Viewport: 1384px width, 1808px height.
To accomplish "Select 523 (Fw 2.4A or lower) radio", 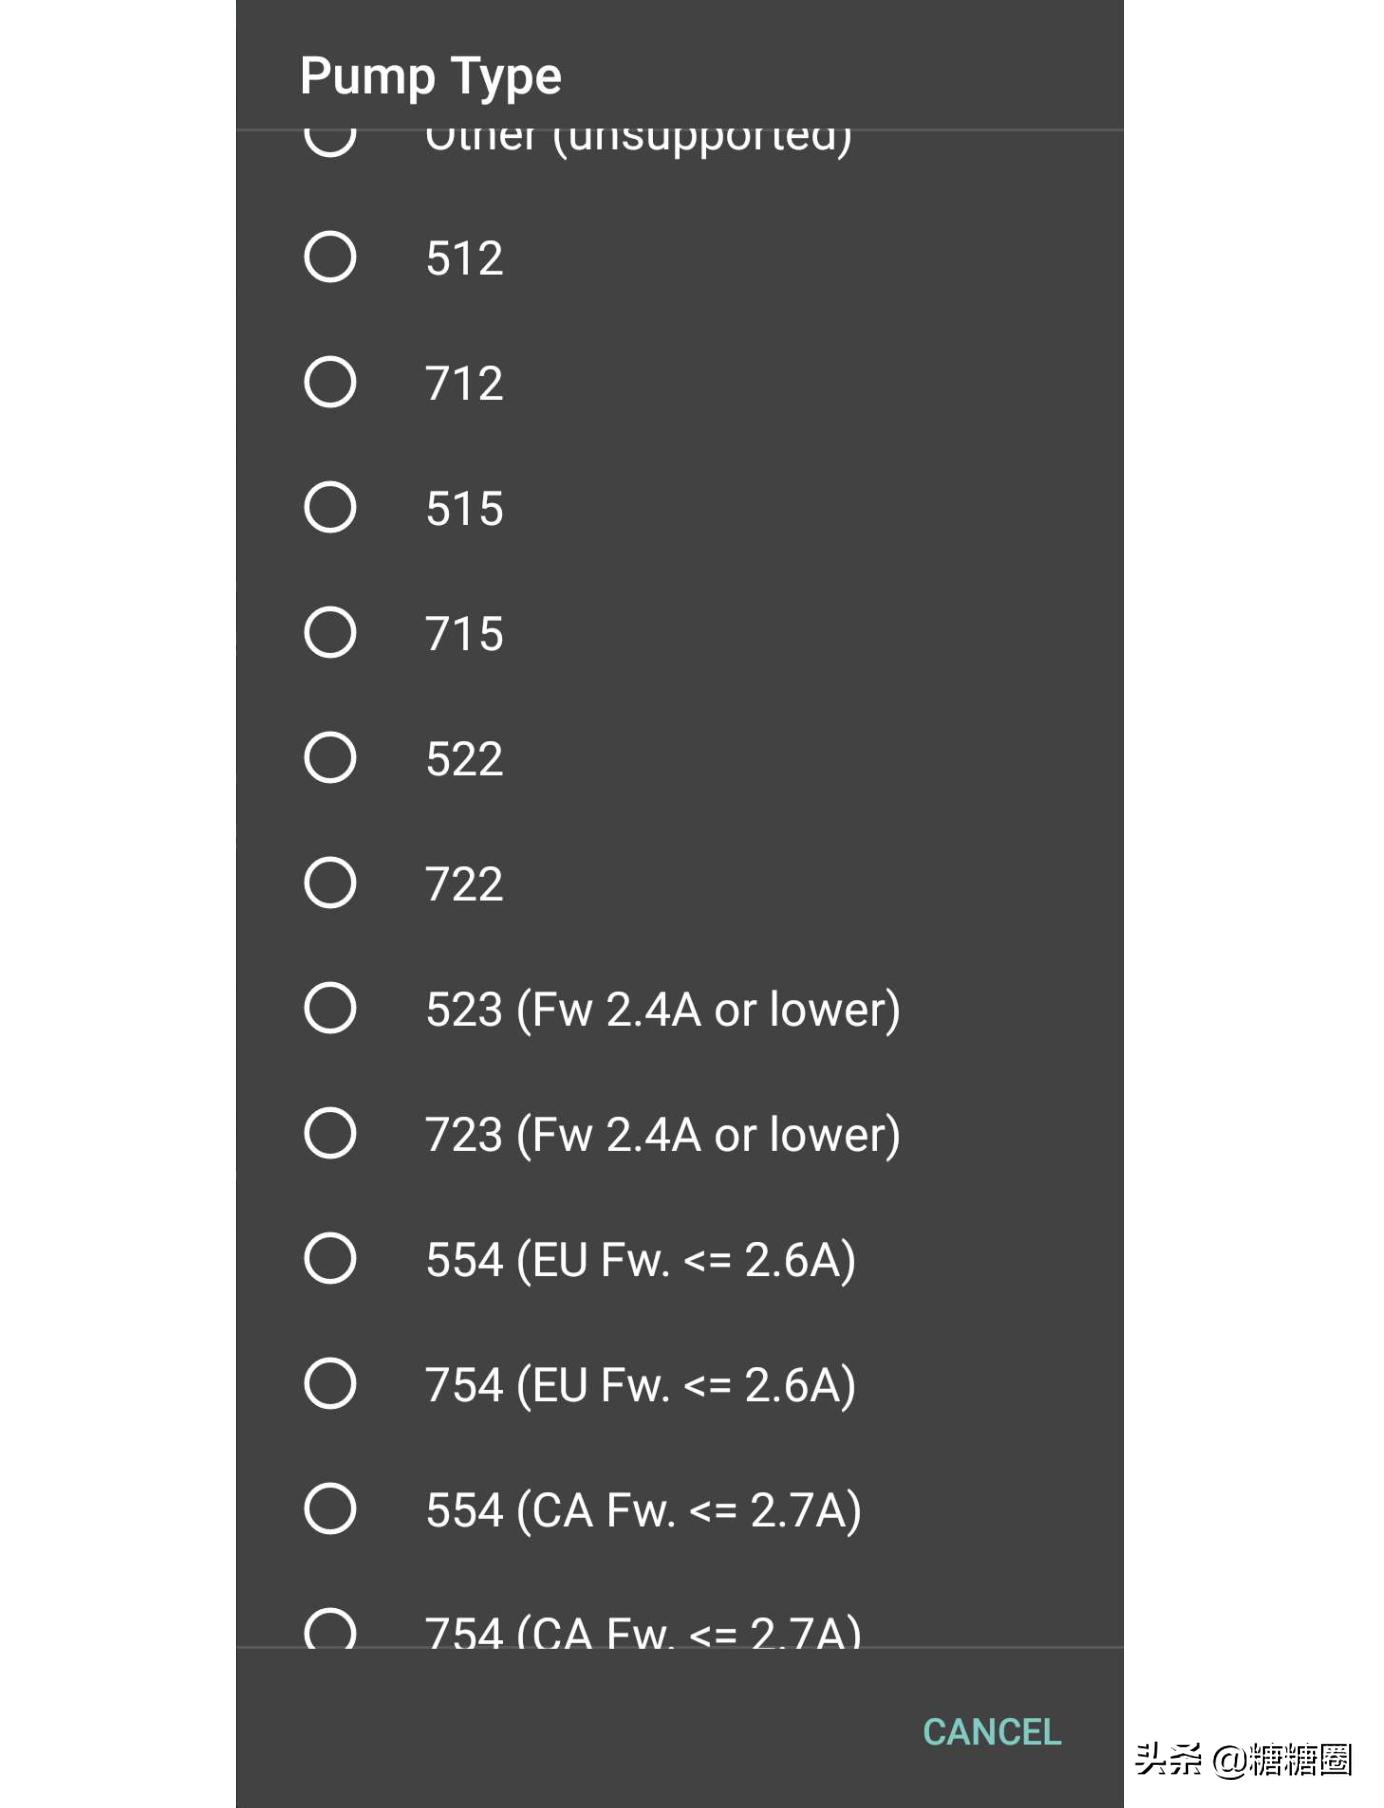I will pos(330,1007).
